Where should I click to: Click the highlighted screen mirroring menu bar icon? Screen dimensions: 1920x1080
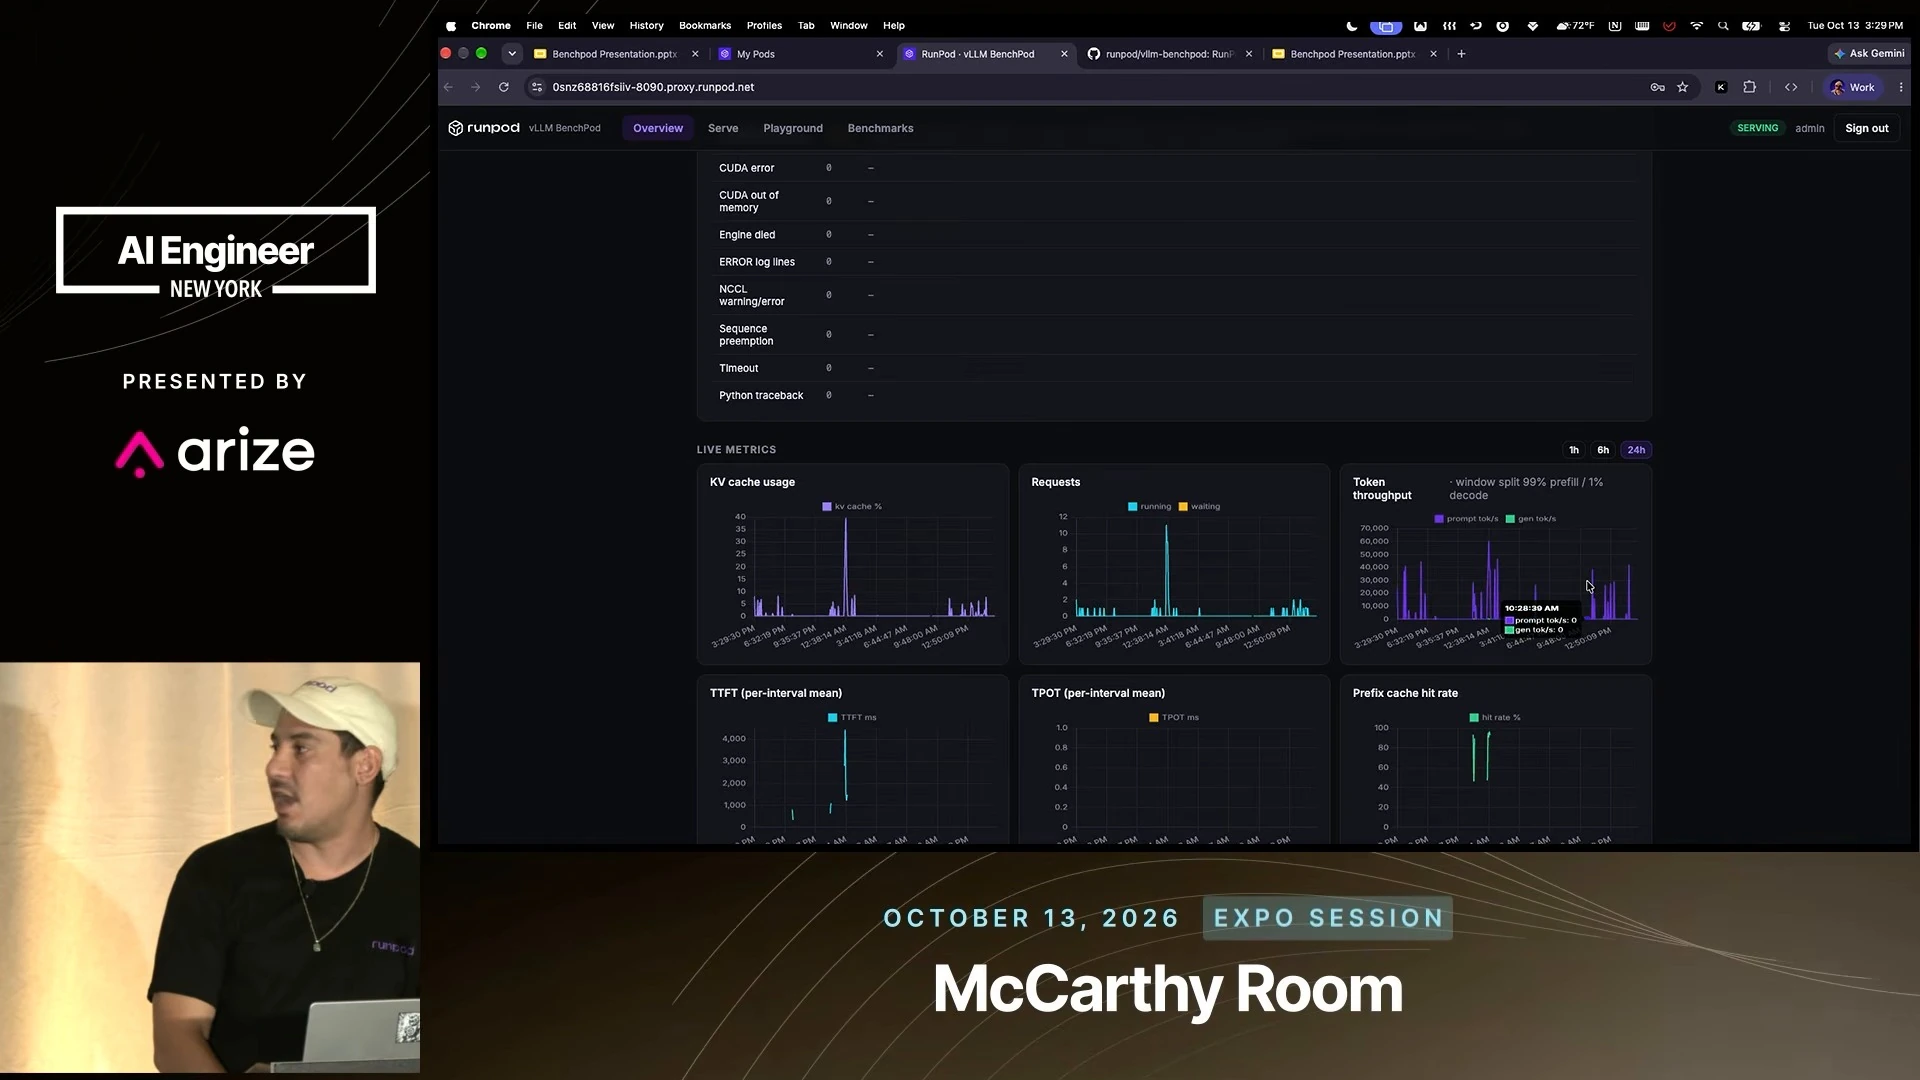tap(1386, 26)
